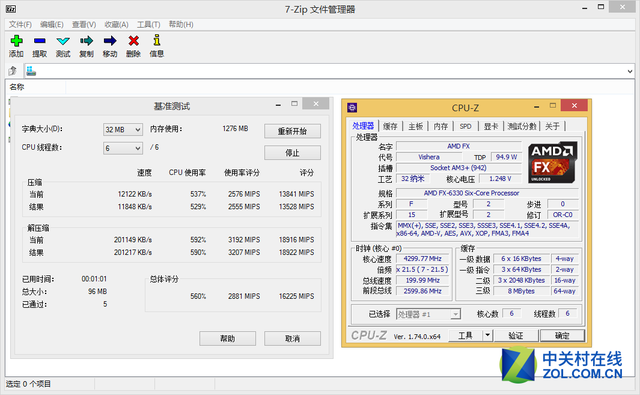Click the 94.9 W TDP value
This screenshot has height=395, width=640.
point(507,157)
